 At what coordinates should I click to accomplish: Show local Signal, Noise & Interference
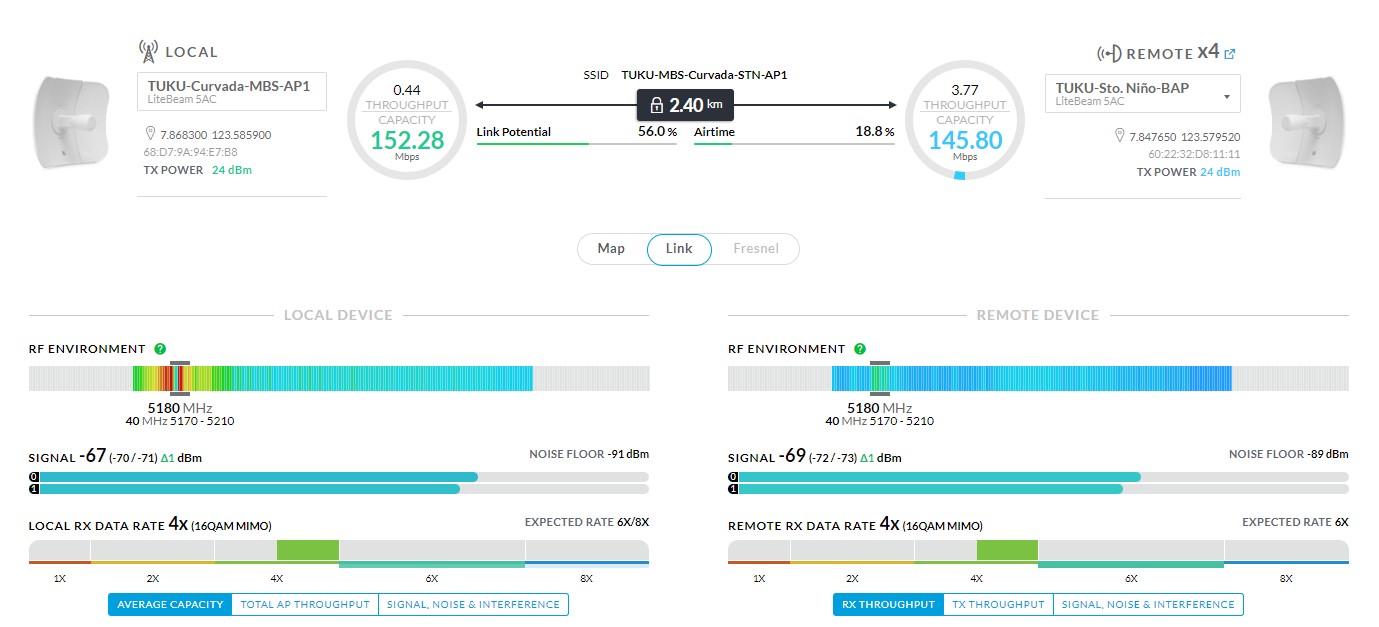click(x=473, y=604)
